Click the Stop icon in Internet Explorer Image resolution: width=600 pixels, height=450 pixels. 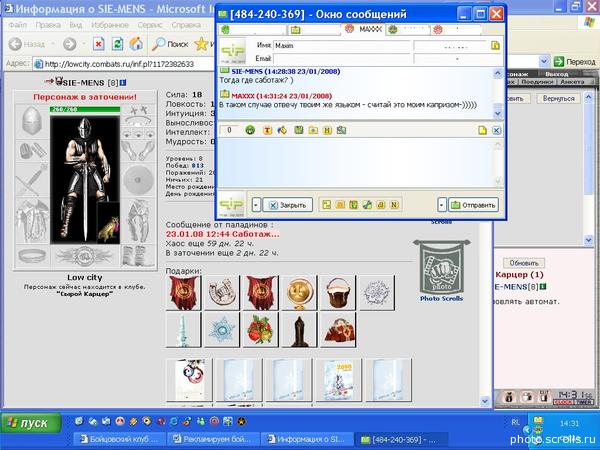click(x=99, y=44)
